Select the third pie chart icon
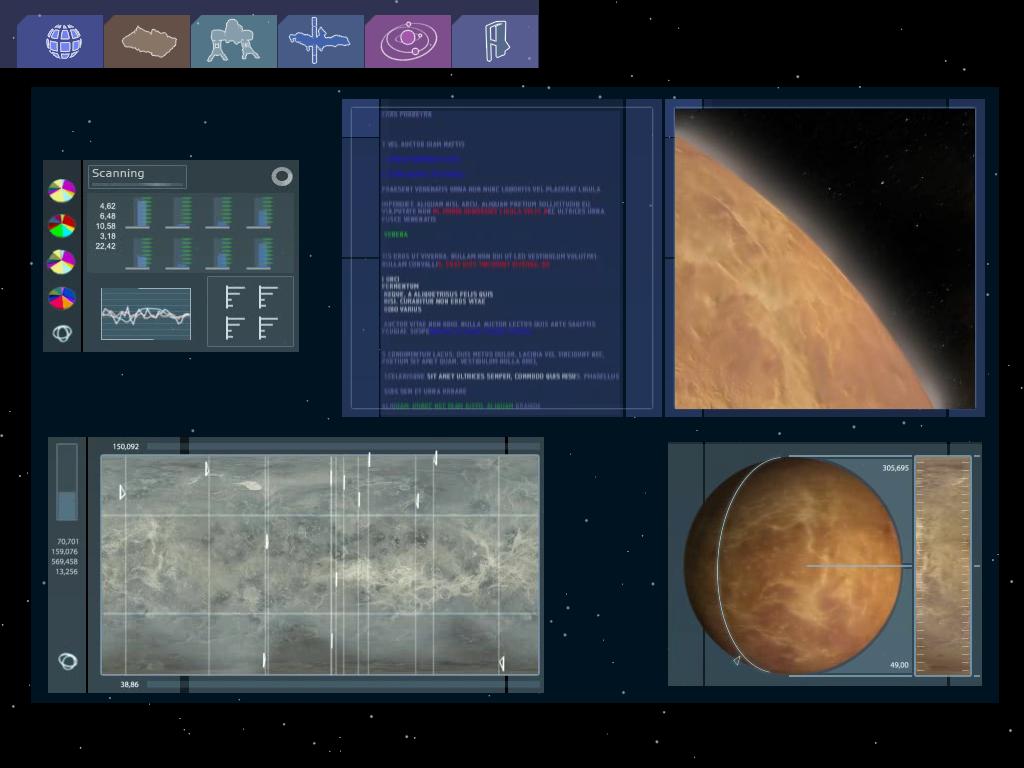The image size is (1024, 768). (62, 262)
